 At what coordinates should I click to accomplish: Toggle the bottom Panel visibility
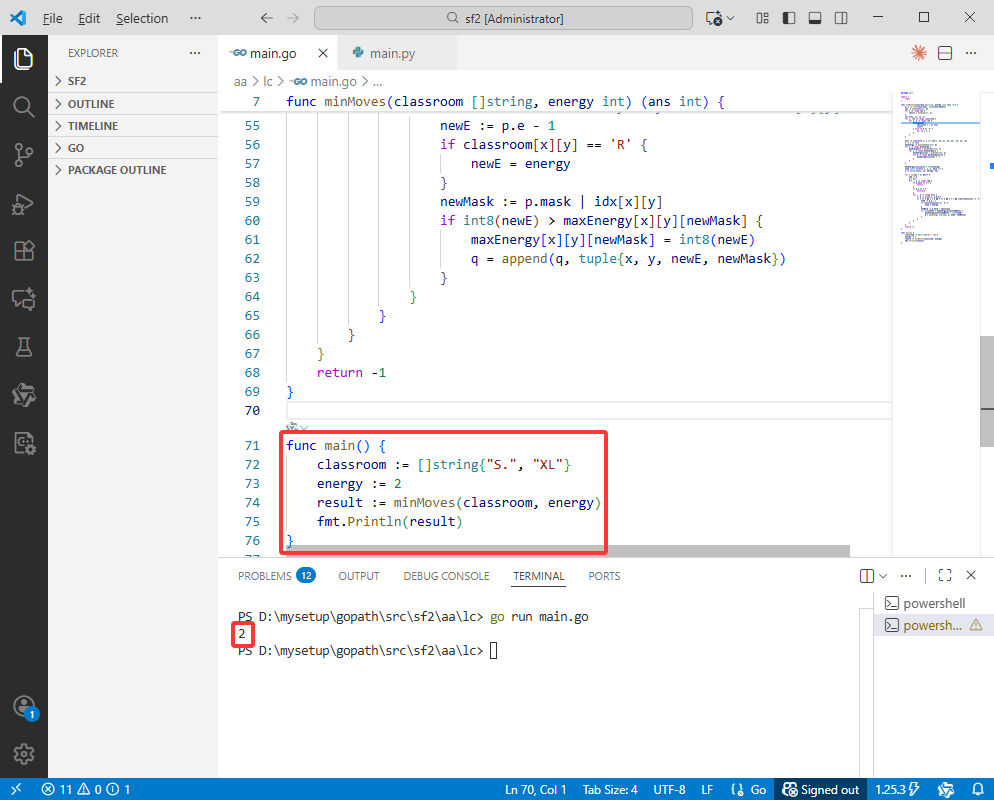pos(815,18)
